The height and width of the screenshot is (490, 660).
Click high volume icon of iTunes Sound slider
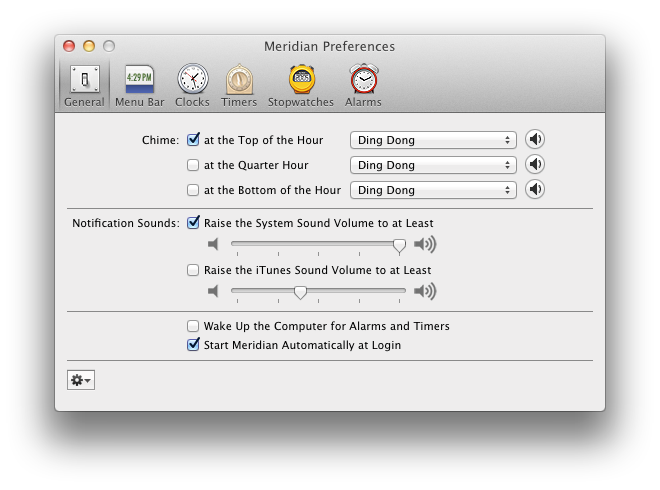point(425,291)
